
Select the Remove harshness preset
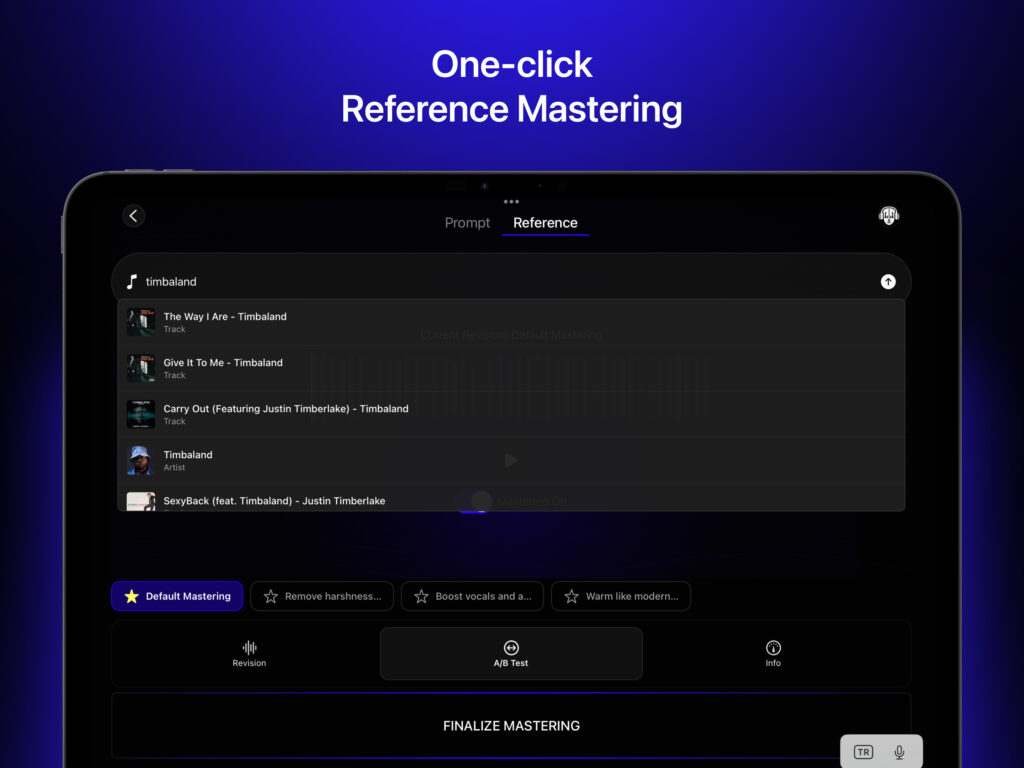(x=322, y=596)
